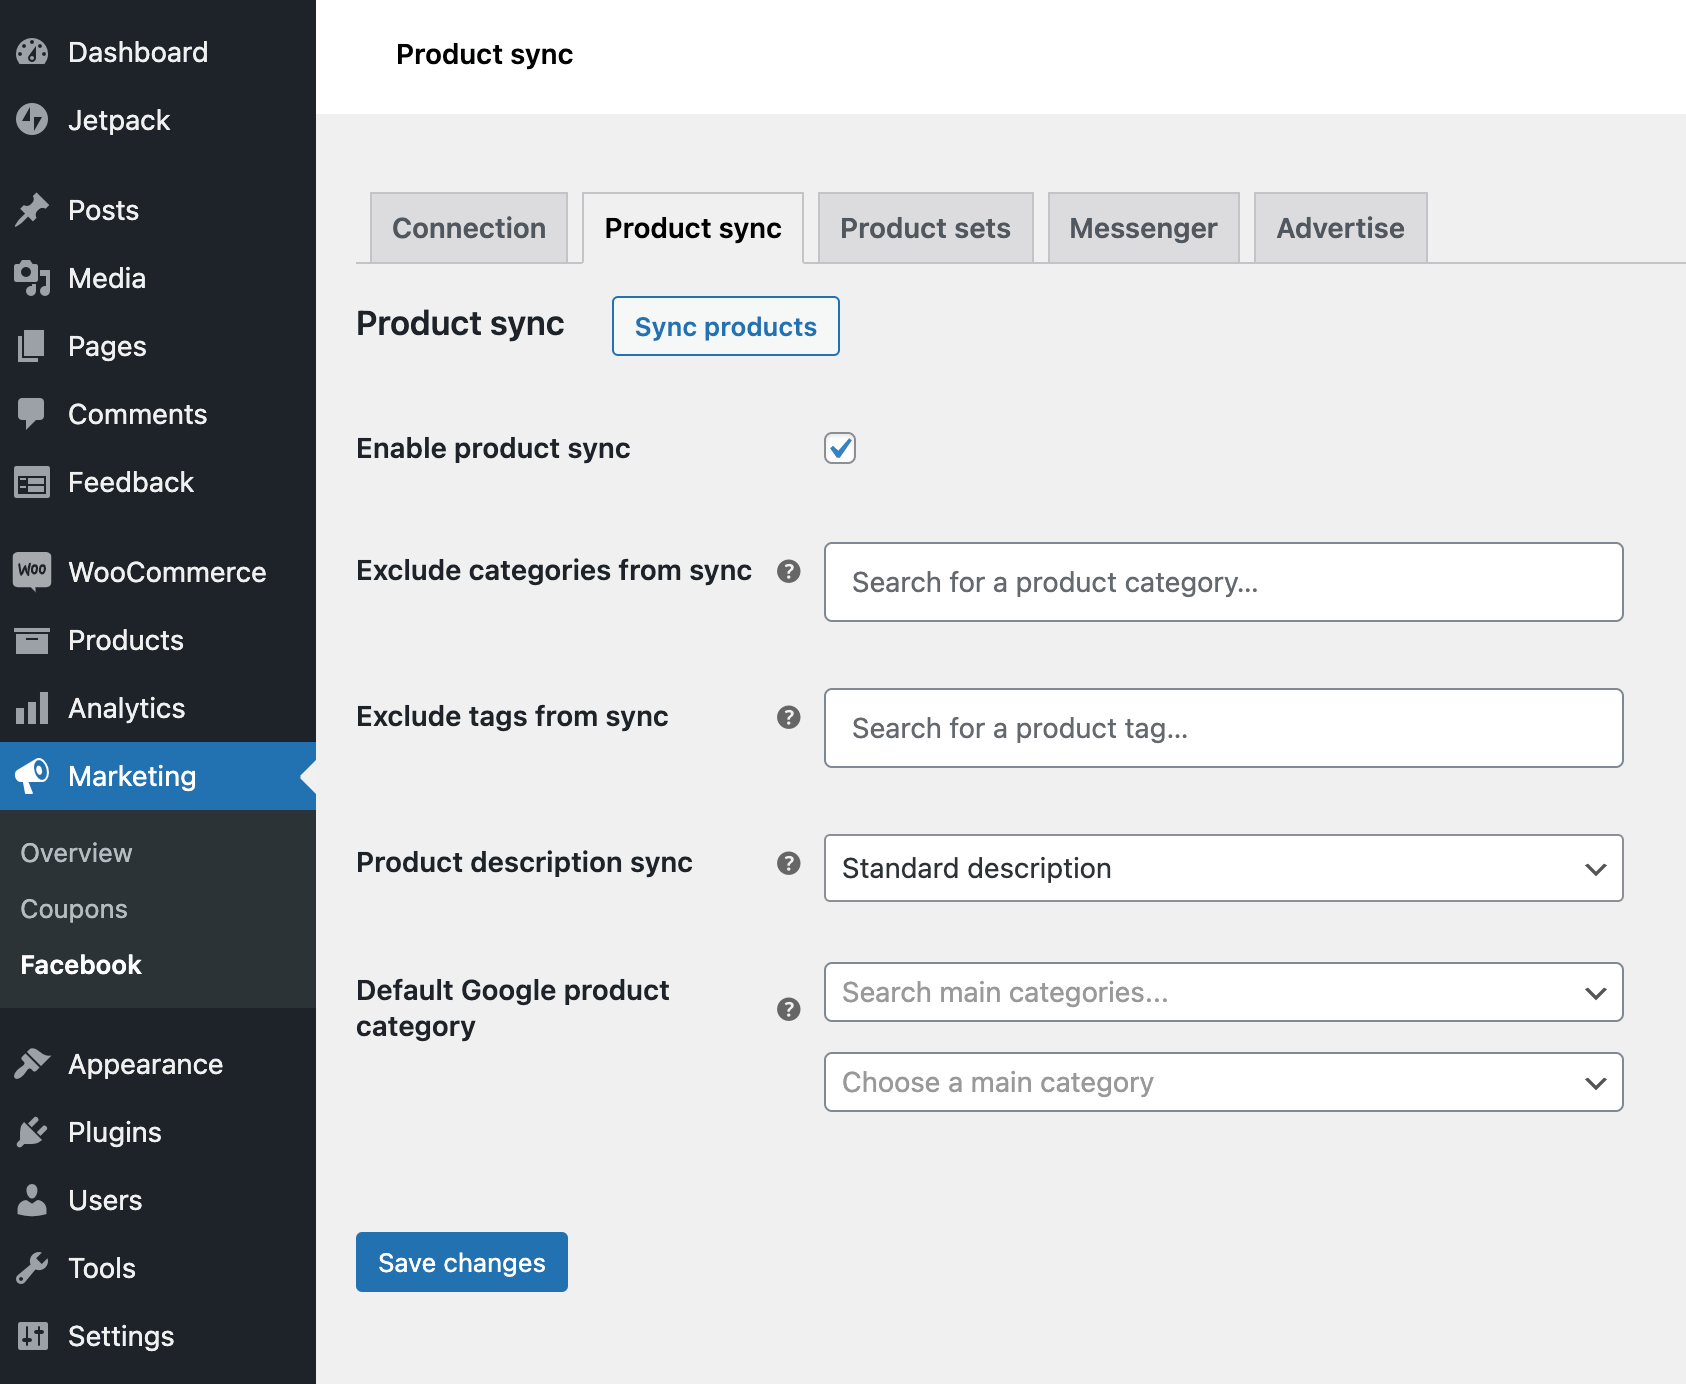The width and height of the screenshot is (1686, 1384).
Task: Open Plugins via its sidebar icon
Action: pos(33,1132)
